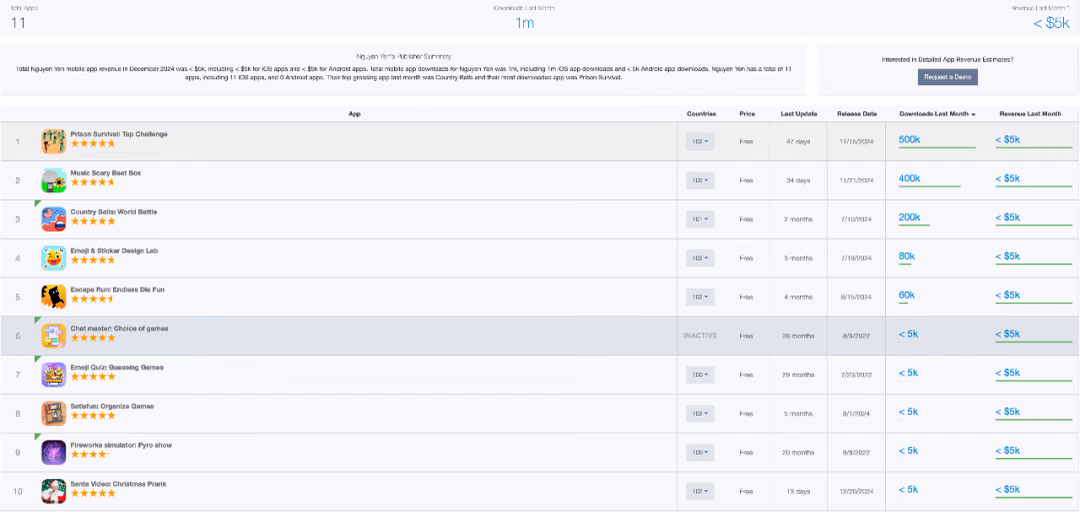The image size is (1080, 512).
Task: Click the star rating under Country Balls
Action: (93, 221)
